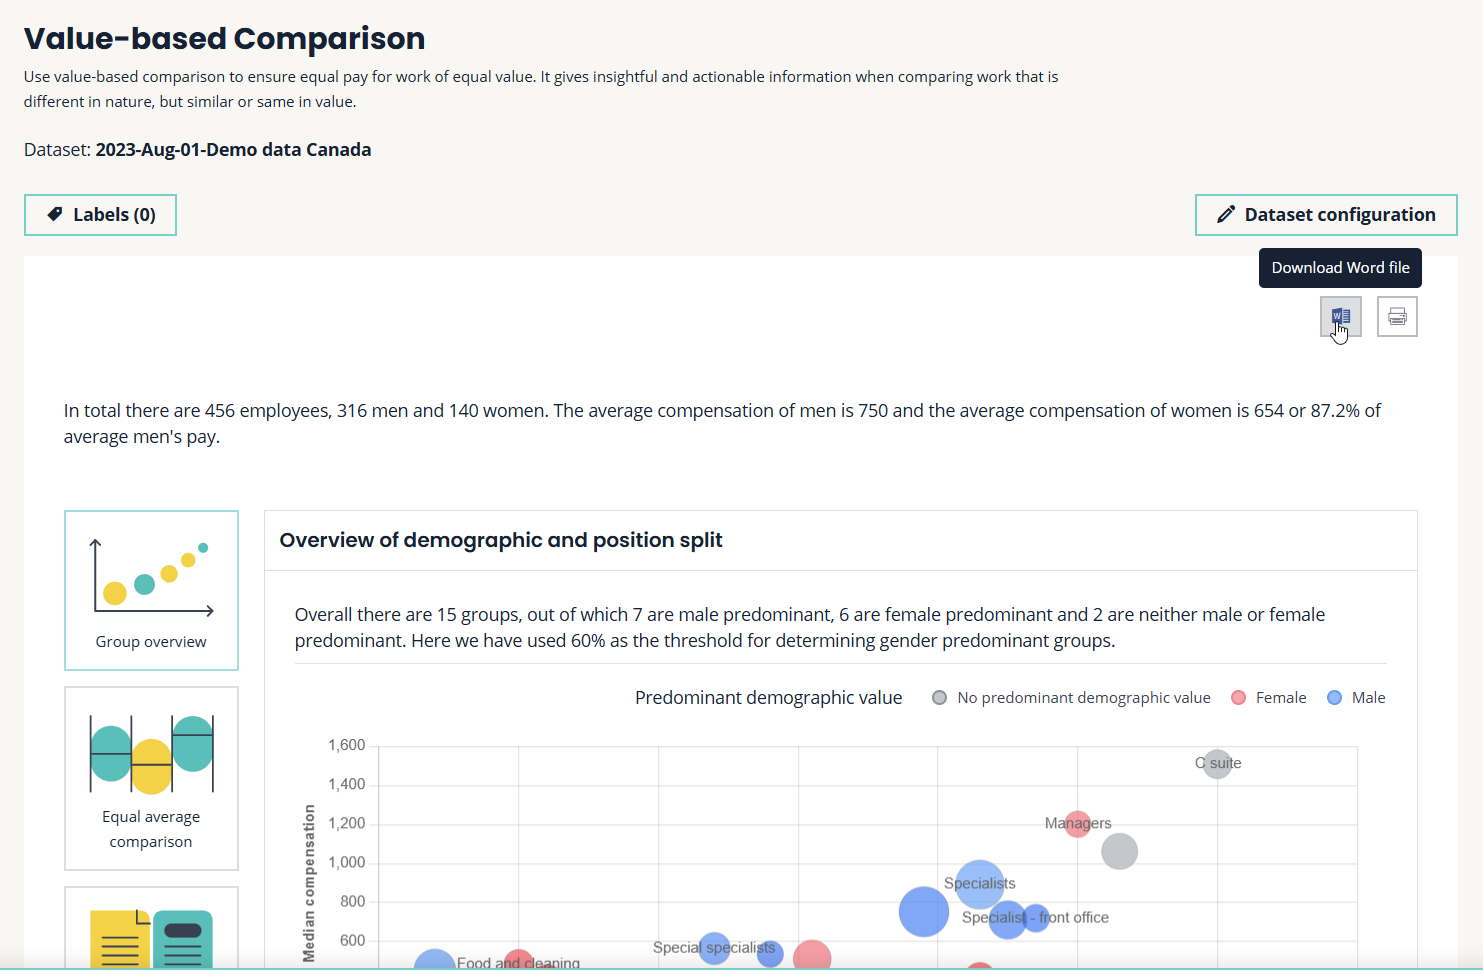Select the Group overview tab
Viewport: 1483px width, 976px height.
pyautogui.click(x=151, y=590)
